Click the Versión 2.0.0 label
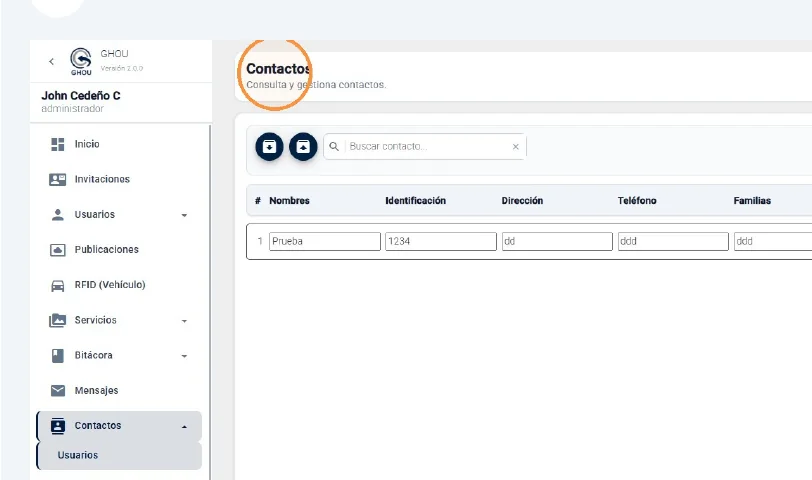 [x=122, y=68]
